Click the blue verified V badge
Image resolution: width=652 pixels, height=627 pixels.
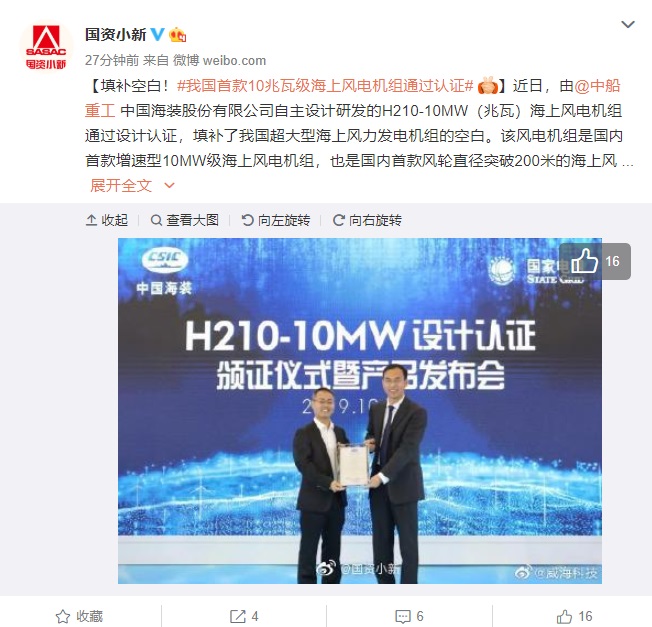pos(158,34)
